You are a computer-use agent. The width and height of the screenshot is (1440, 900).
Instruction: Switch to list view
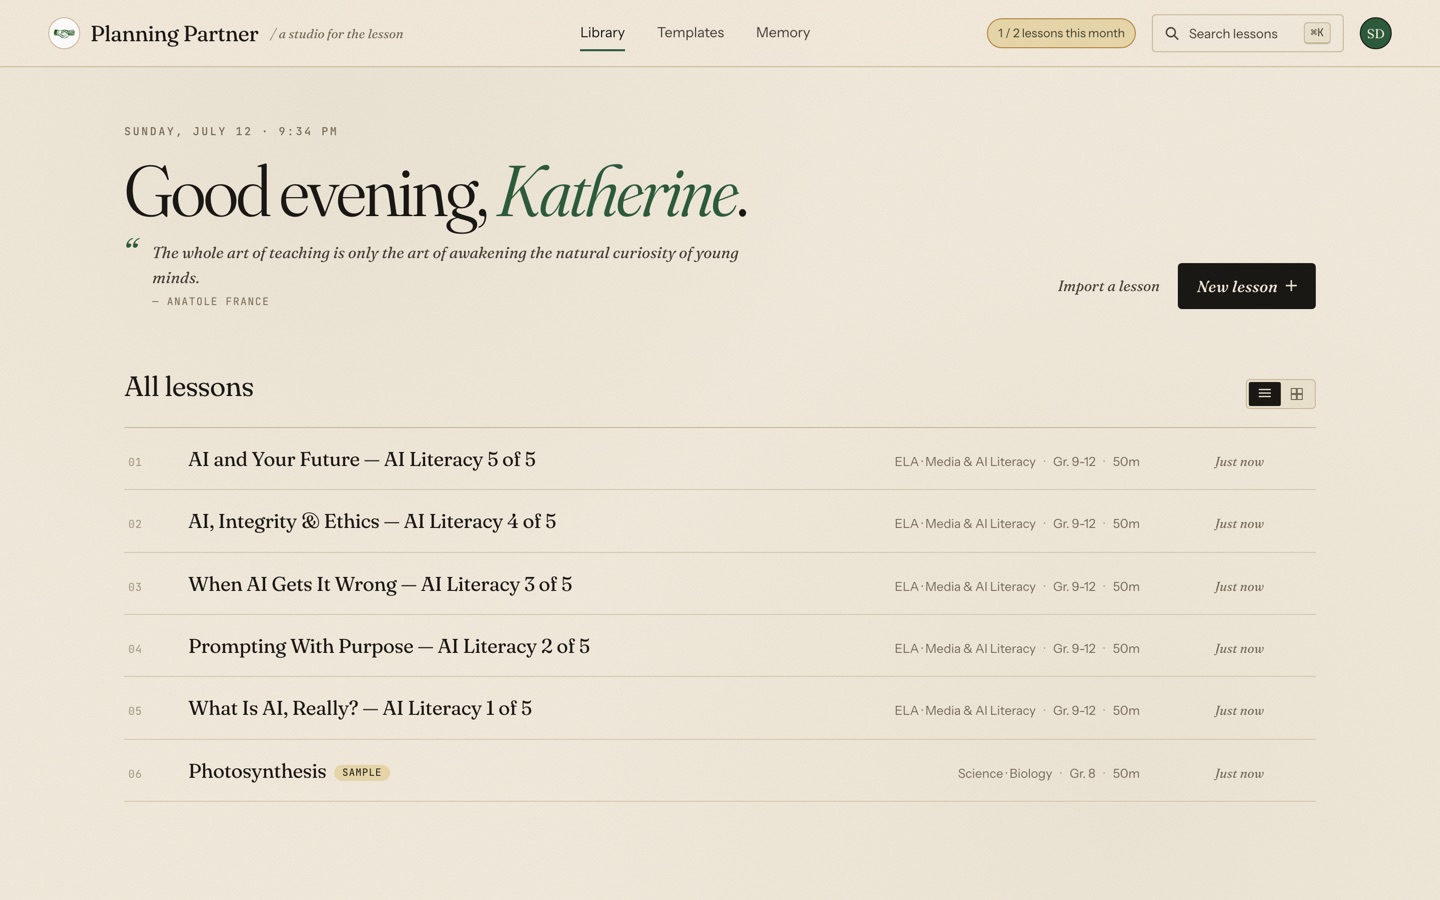click(1264, 394)
